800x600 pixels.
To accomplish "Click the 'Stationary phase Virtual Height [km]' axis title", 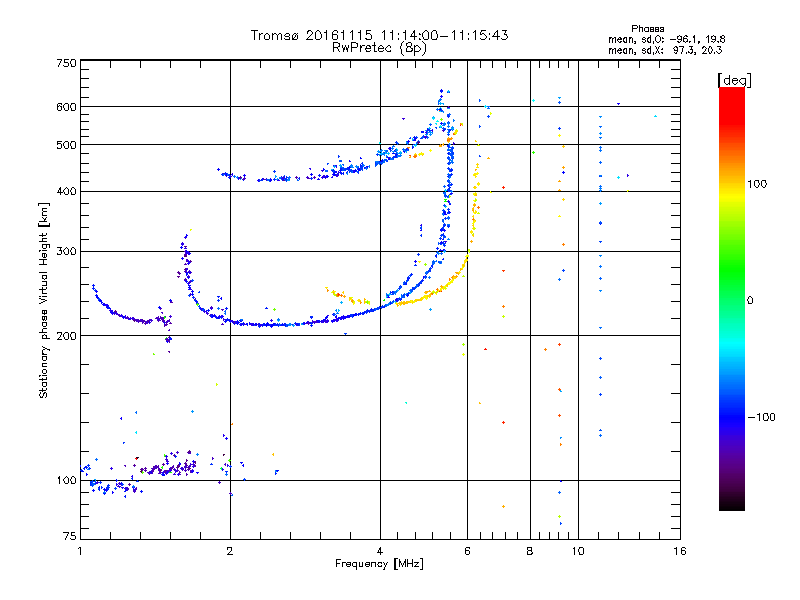I will click(44, 300).
